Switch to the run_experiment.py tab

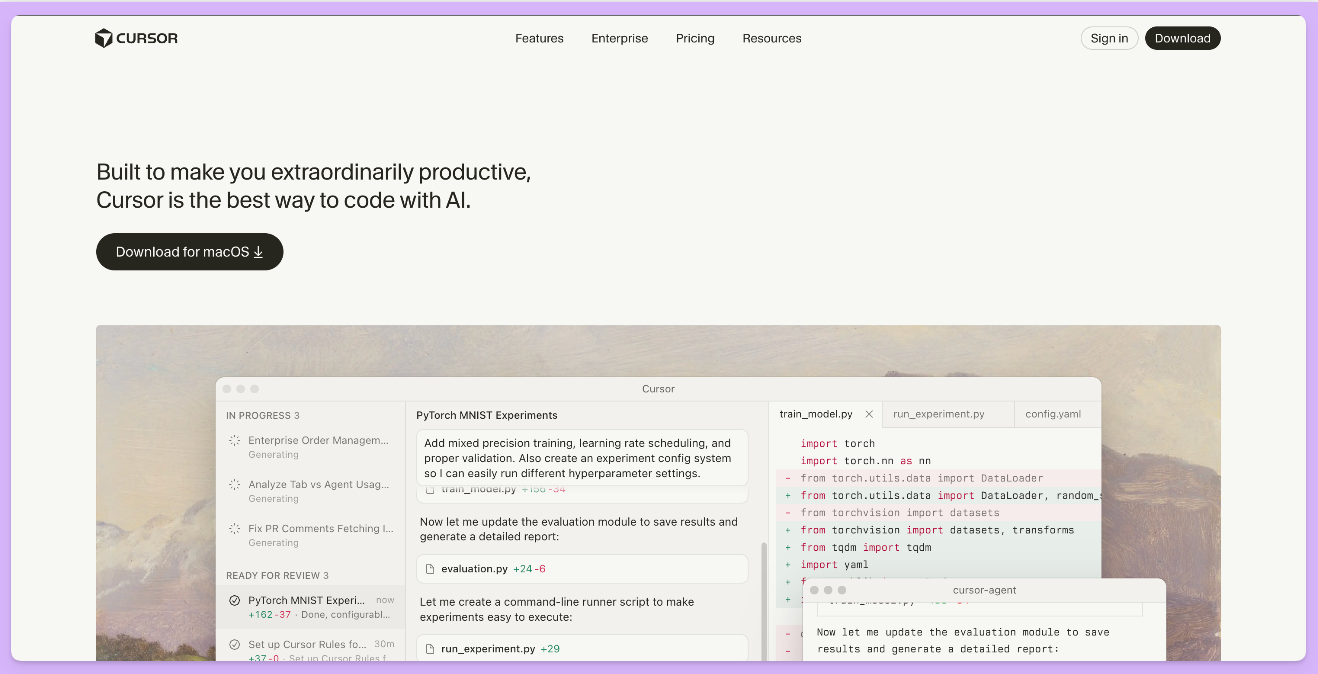938,414
